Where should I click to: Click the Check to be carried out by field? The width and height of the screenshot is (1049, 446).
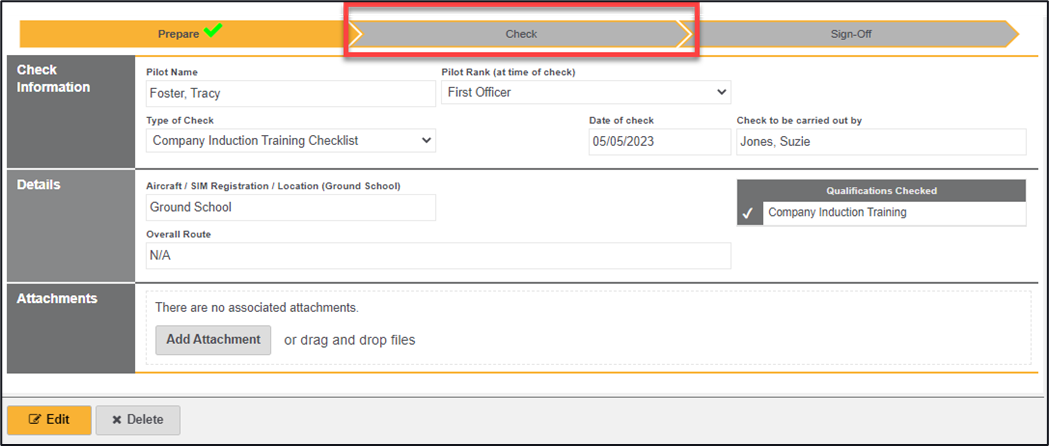pyautogui.click(x=880, y=142)
